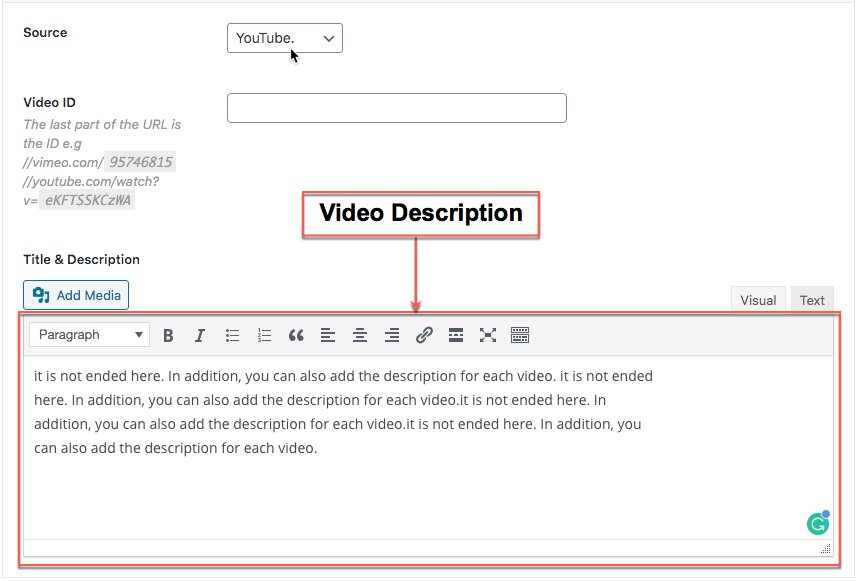Open the Paragraph format dropdown

pos(89,335)
